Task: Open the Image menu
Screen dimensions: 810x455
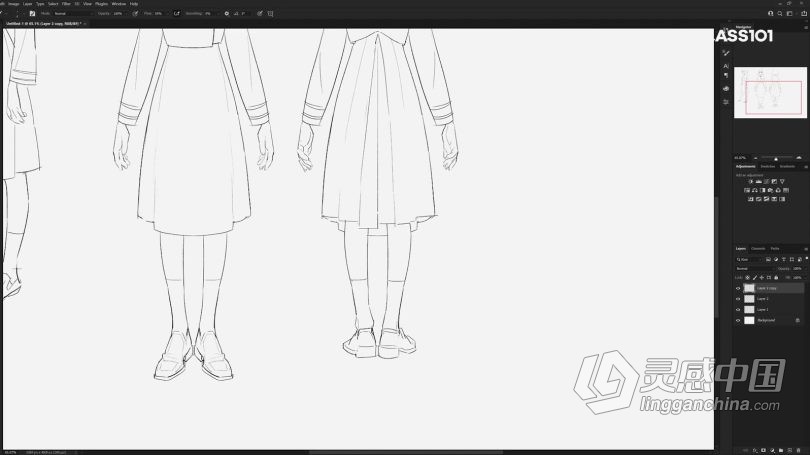Action: [x=13, y=4]
